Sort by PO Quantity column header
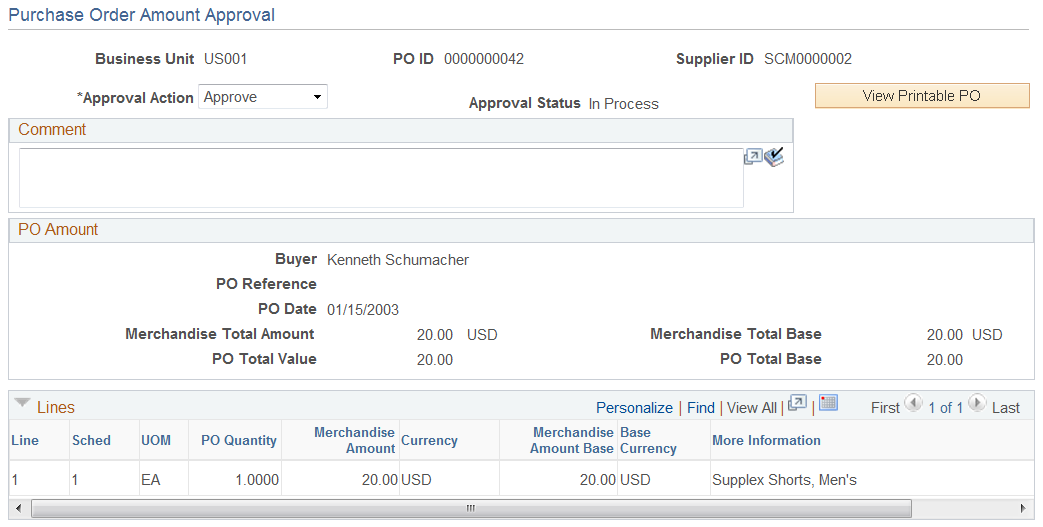 point(239,440)
